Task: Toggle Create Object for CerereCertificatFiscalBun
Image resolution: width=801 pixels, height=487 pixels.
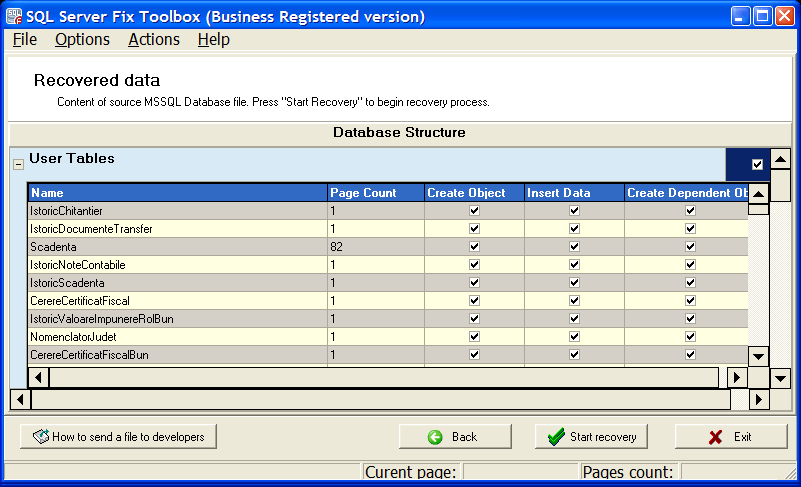Action: click(474, 355)
